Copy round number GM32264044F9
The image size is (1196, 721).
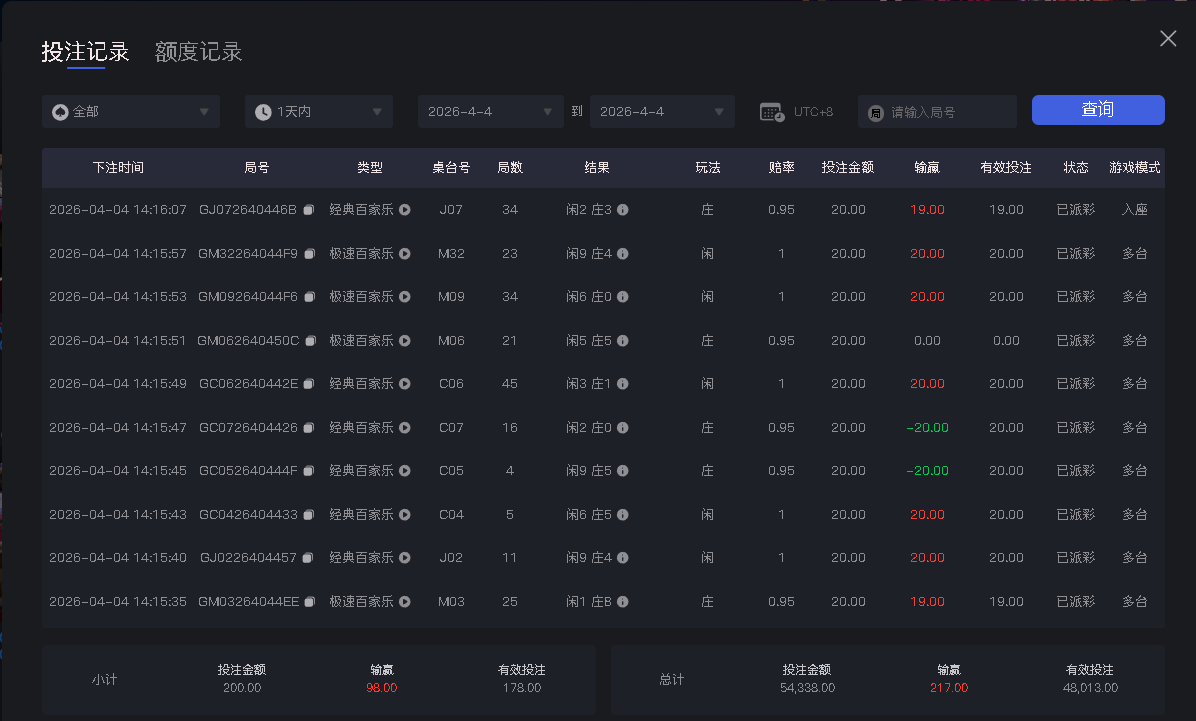309,254
